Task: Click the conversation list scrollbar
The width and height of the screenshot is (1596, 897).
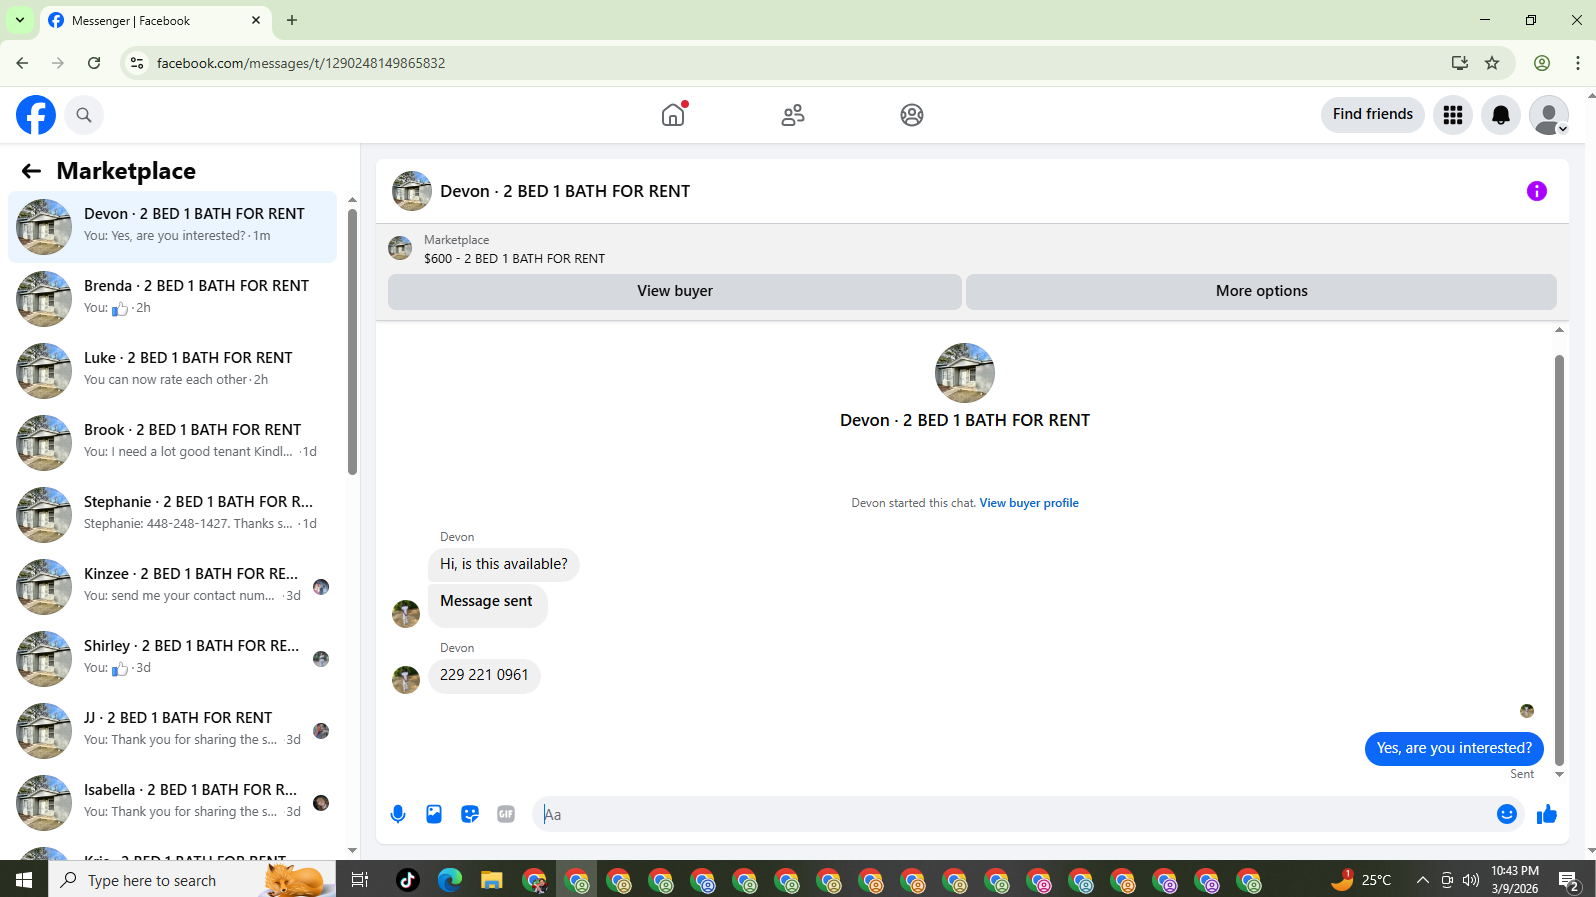Action: pos(352,340)
